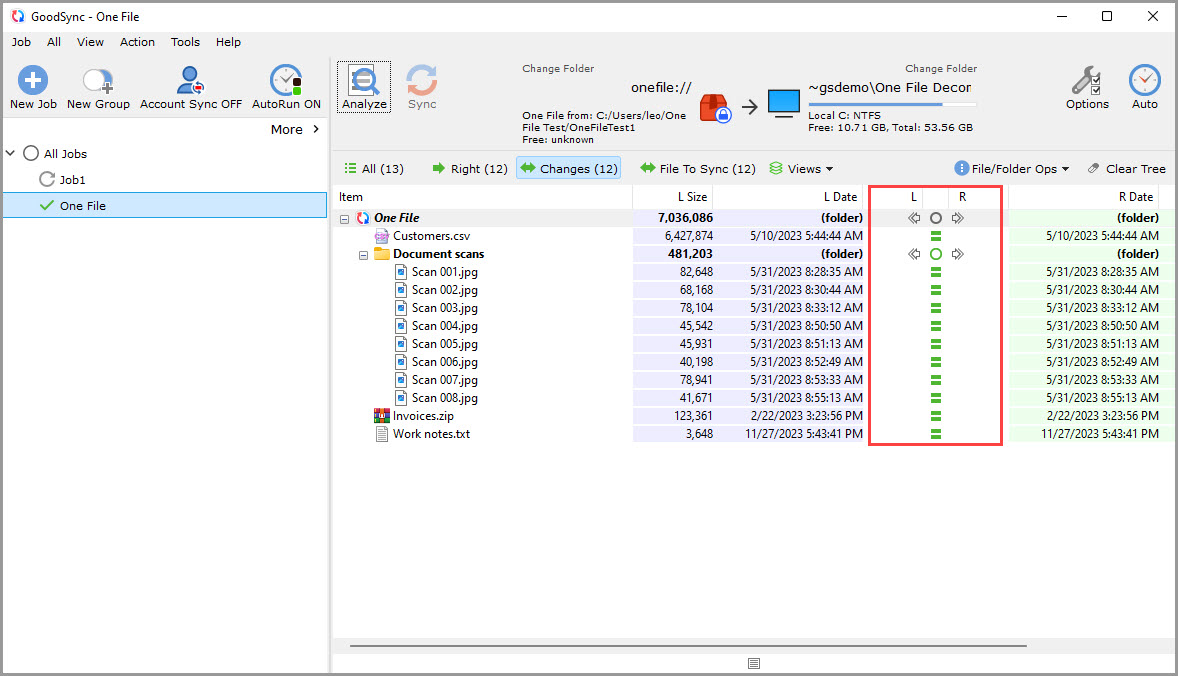
Task: Toggle the AutoRun ON clock icon
Action: [286, 80]
